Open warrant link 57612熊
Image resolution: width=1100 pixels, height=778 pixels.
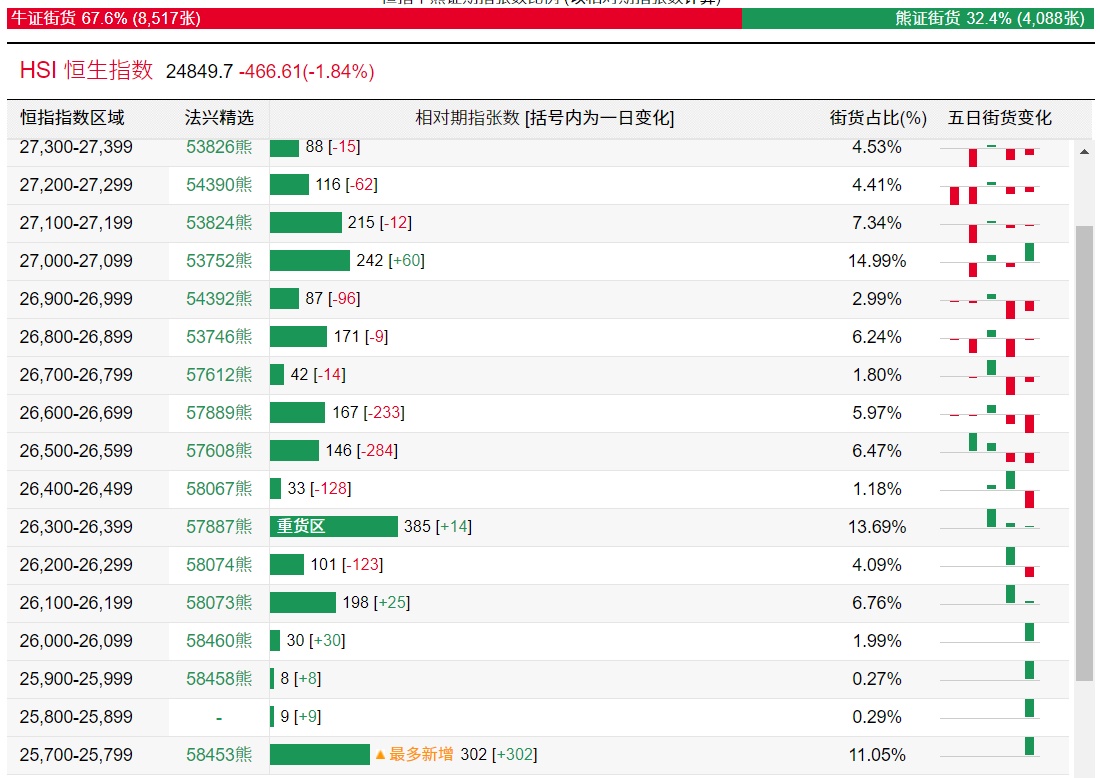(219, 375)
